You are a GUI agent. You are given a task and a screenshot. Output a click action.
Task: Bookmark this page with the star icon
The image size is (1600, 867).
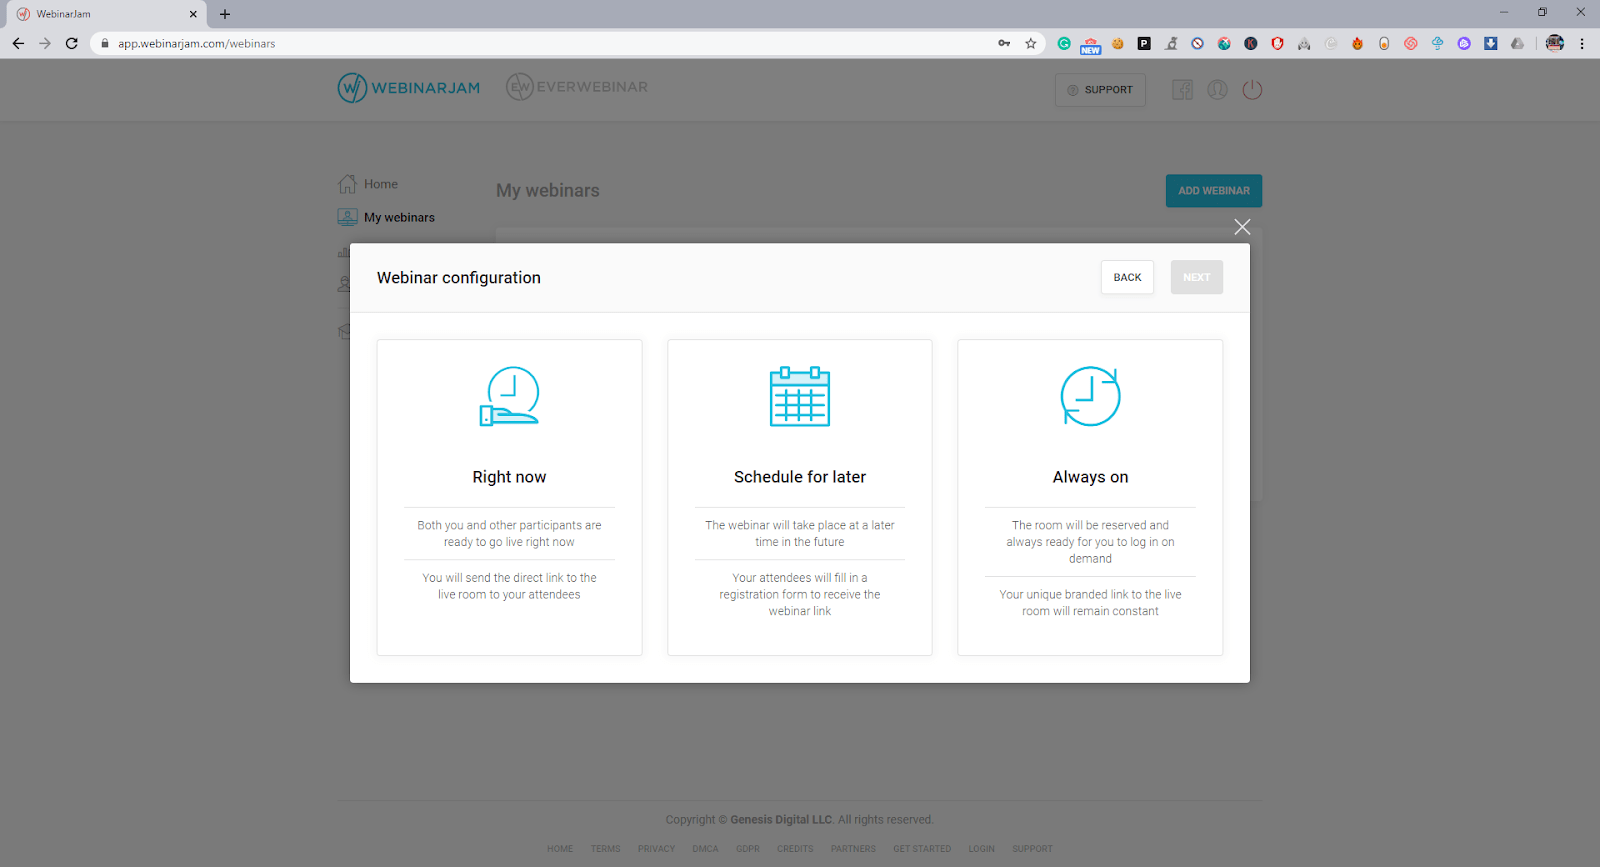pyautogui.click(x=1031, y=43)
